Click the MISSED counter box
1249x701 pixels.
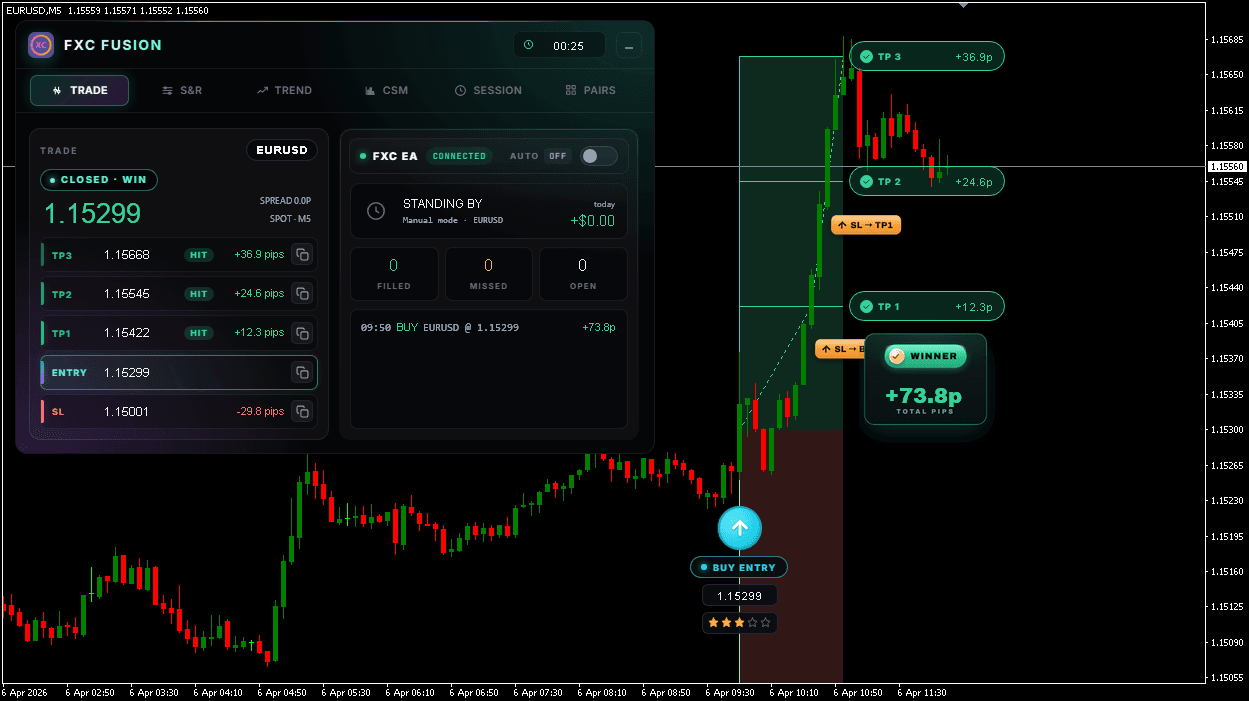[488, 274]
